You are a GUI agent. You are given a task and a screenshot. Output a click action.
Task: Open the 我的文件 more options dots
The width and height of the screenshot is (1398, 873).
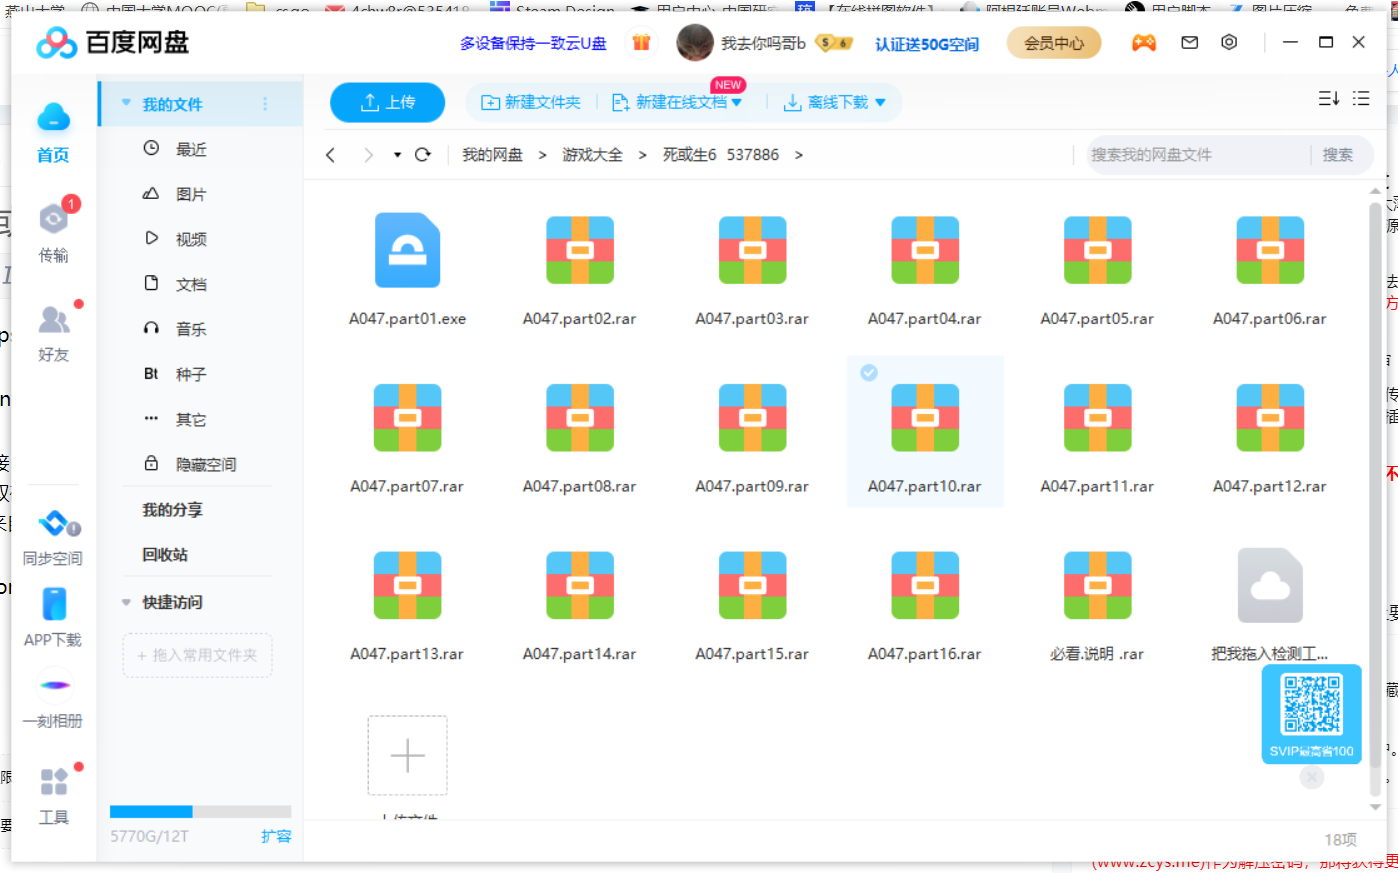[265, 104]
